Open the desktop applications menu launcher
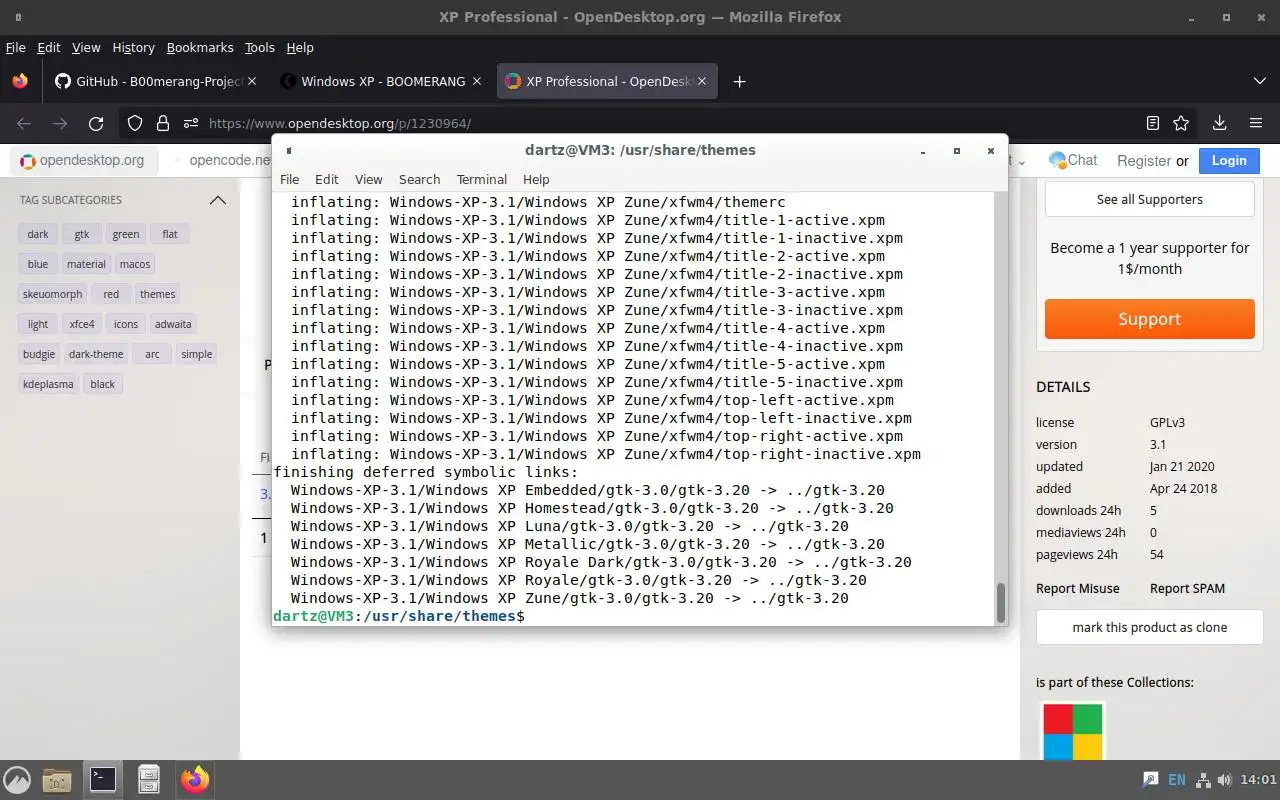The width and height of the screenshot is (1280, 800). pos(17,779)
